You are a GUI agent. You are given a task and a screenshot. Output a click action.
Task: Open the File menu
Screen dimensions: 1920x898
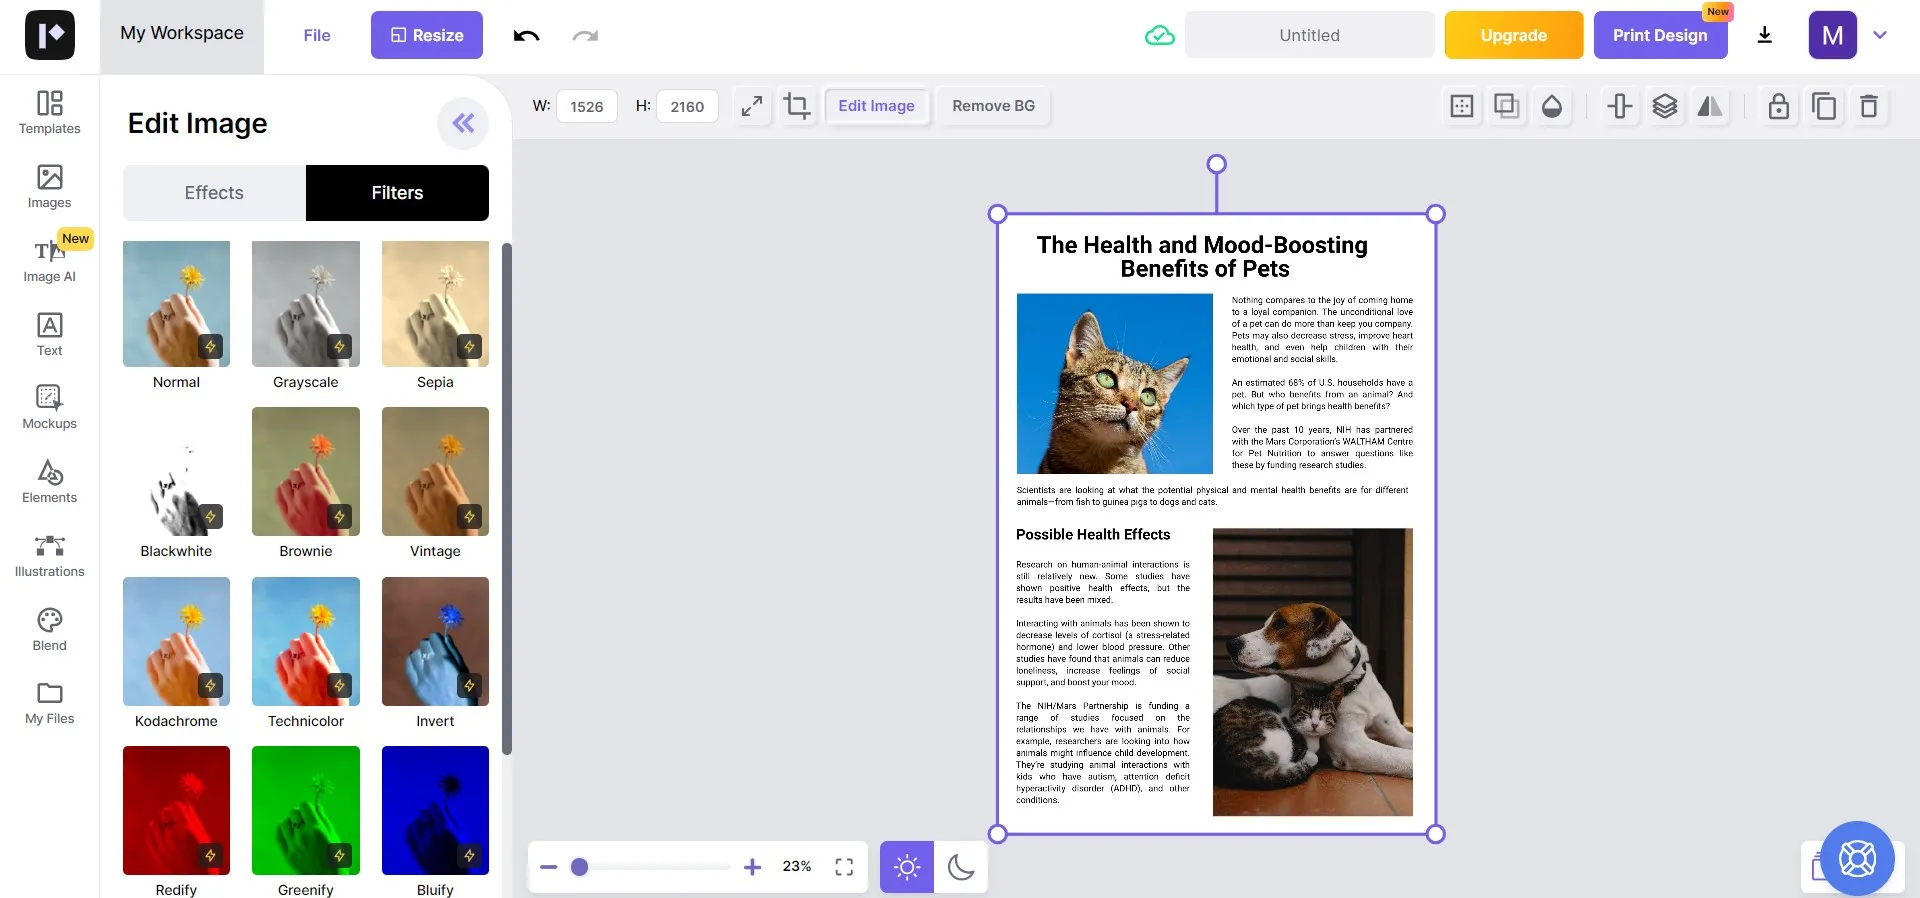(x=317, y=35)
